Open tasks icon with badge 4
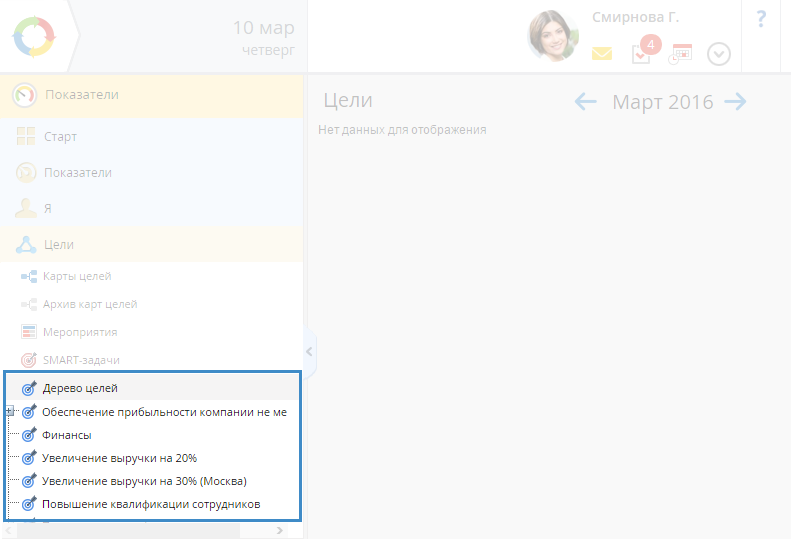Image resolution: width=791 pixels, height=539 pixels. [642, 53]
